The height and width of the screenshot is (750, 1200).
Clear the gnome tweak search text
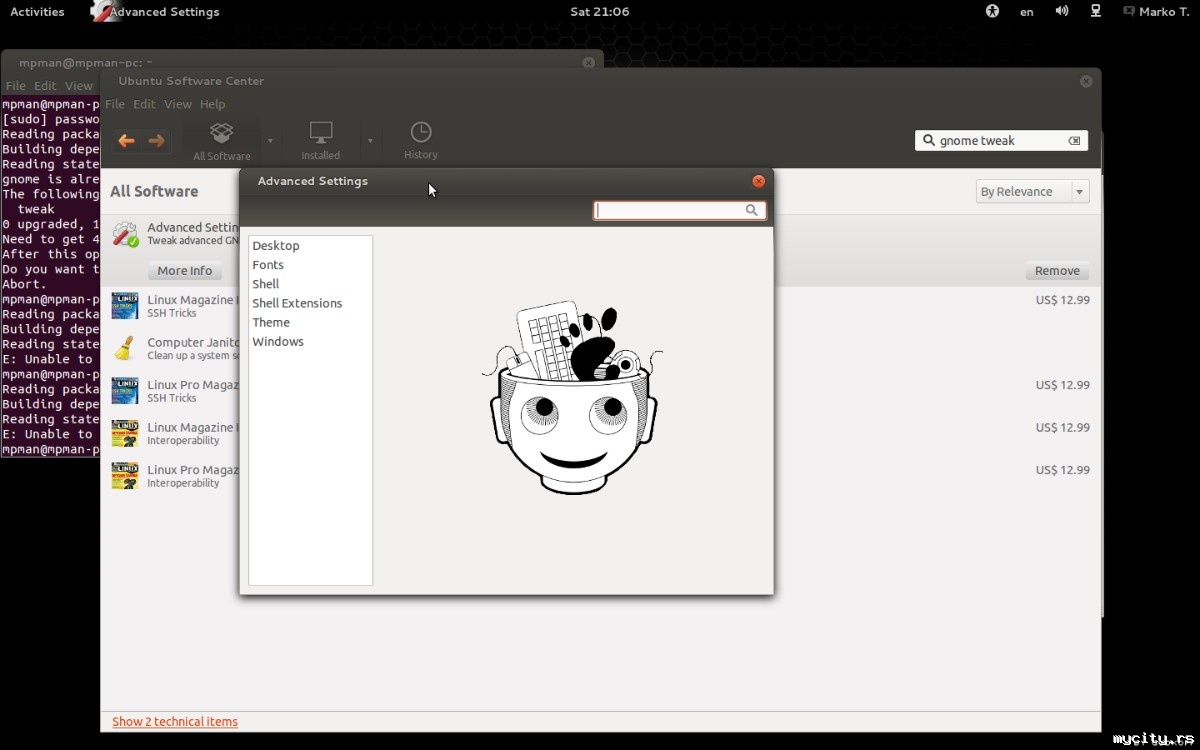click(x=1074, y=141)
